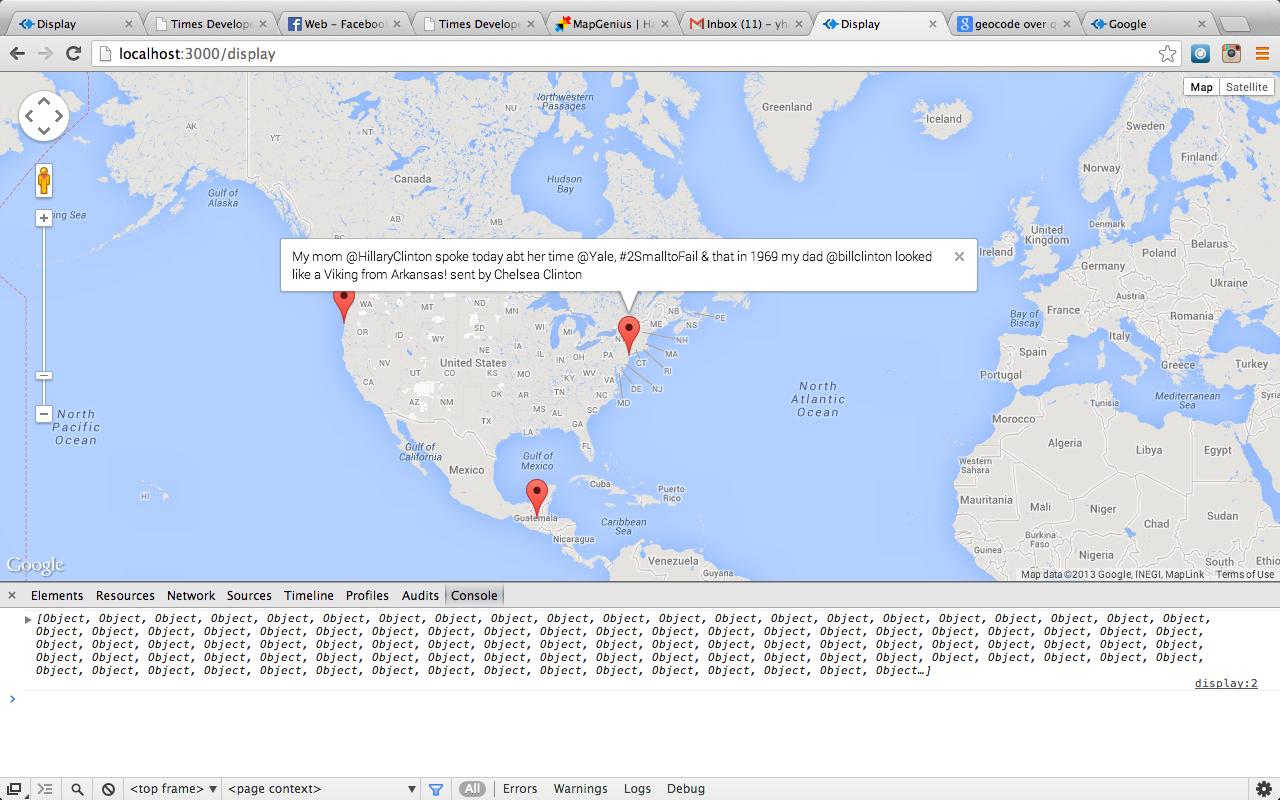This screenshot has width=1280, height=800.
Task: Click the map pan control circle
Action: tap(44, 116)
